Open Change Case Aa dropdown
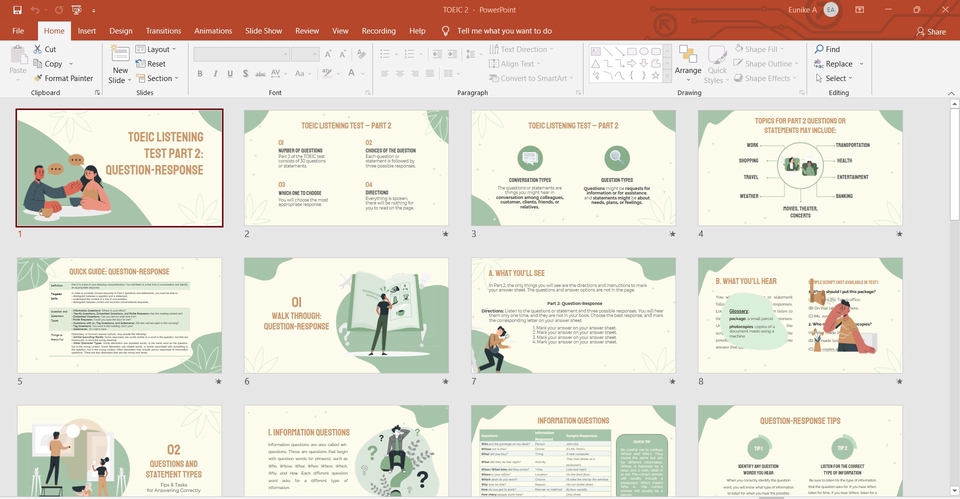 pos(301,73)
